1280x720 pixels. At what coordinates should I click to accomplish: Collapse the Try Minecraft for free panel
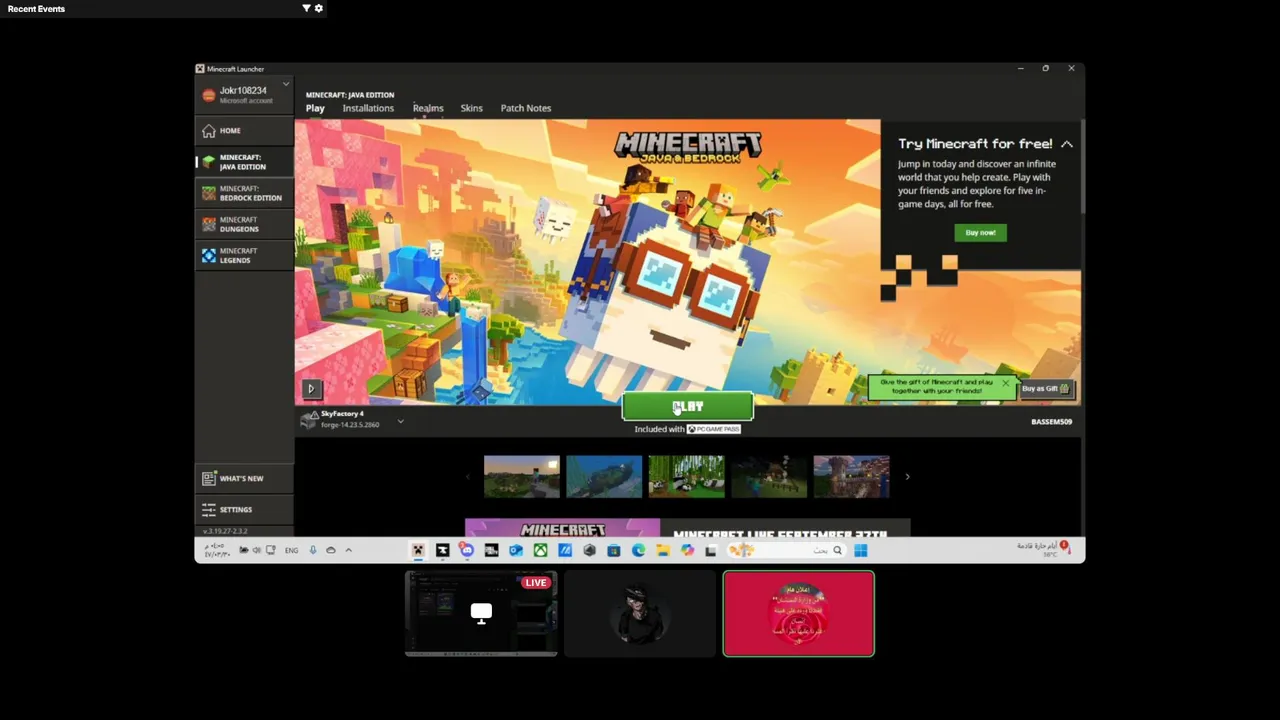(x=1067, y=144)
